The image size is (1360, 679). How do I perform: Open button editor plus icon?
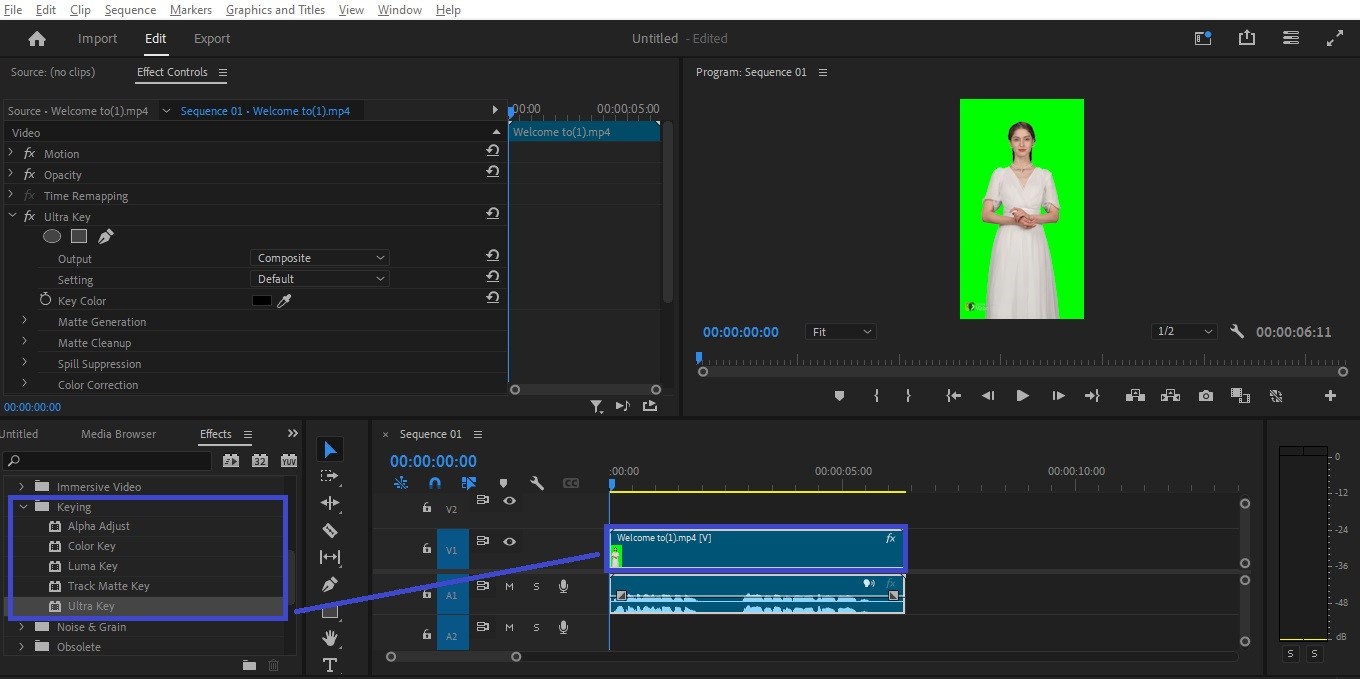coord(1330,396)
